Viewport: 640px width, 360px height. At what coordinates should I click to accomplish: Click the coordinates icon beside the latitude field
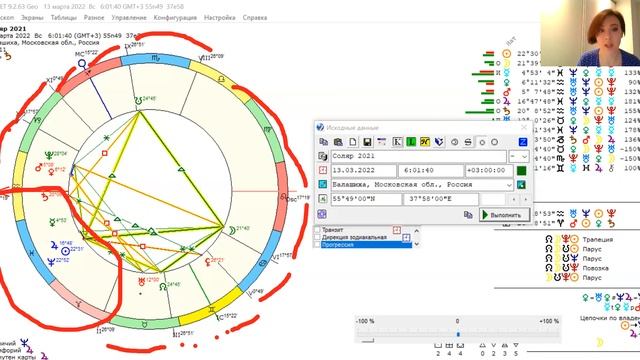click(x=322, y=199)
